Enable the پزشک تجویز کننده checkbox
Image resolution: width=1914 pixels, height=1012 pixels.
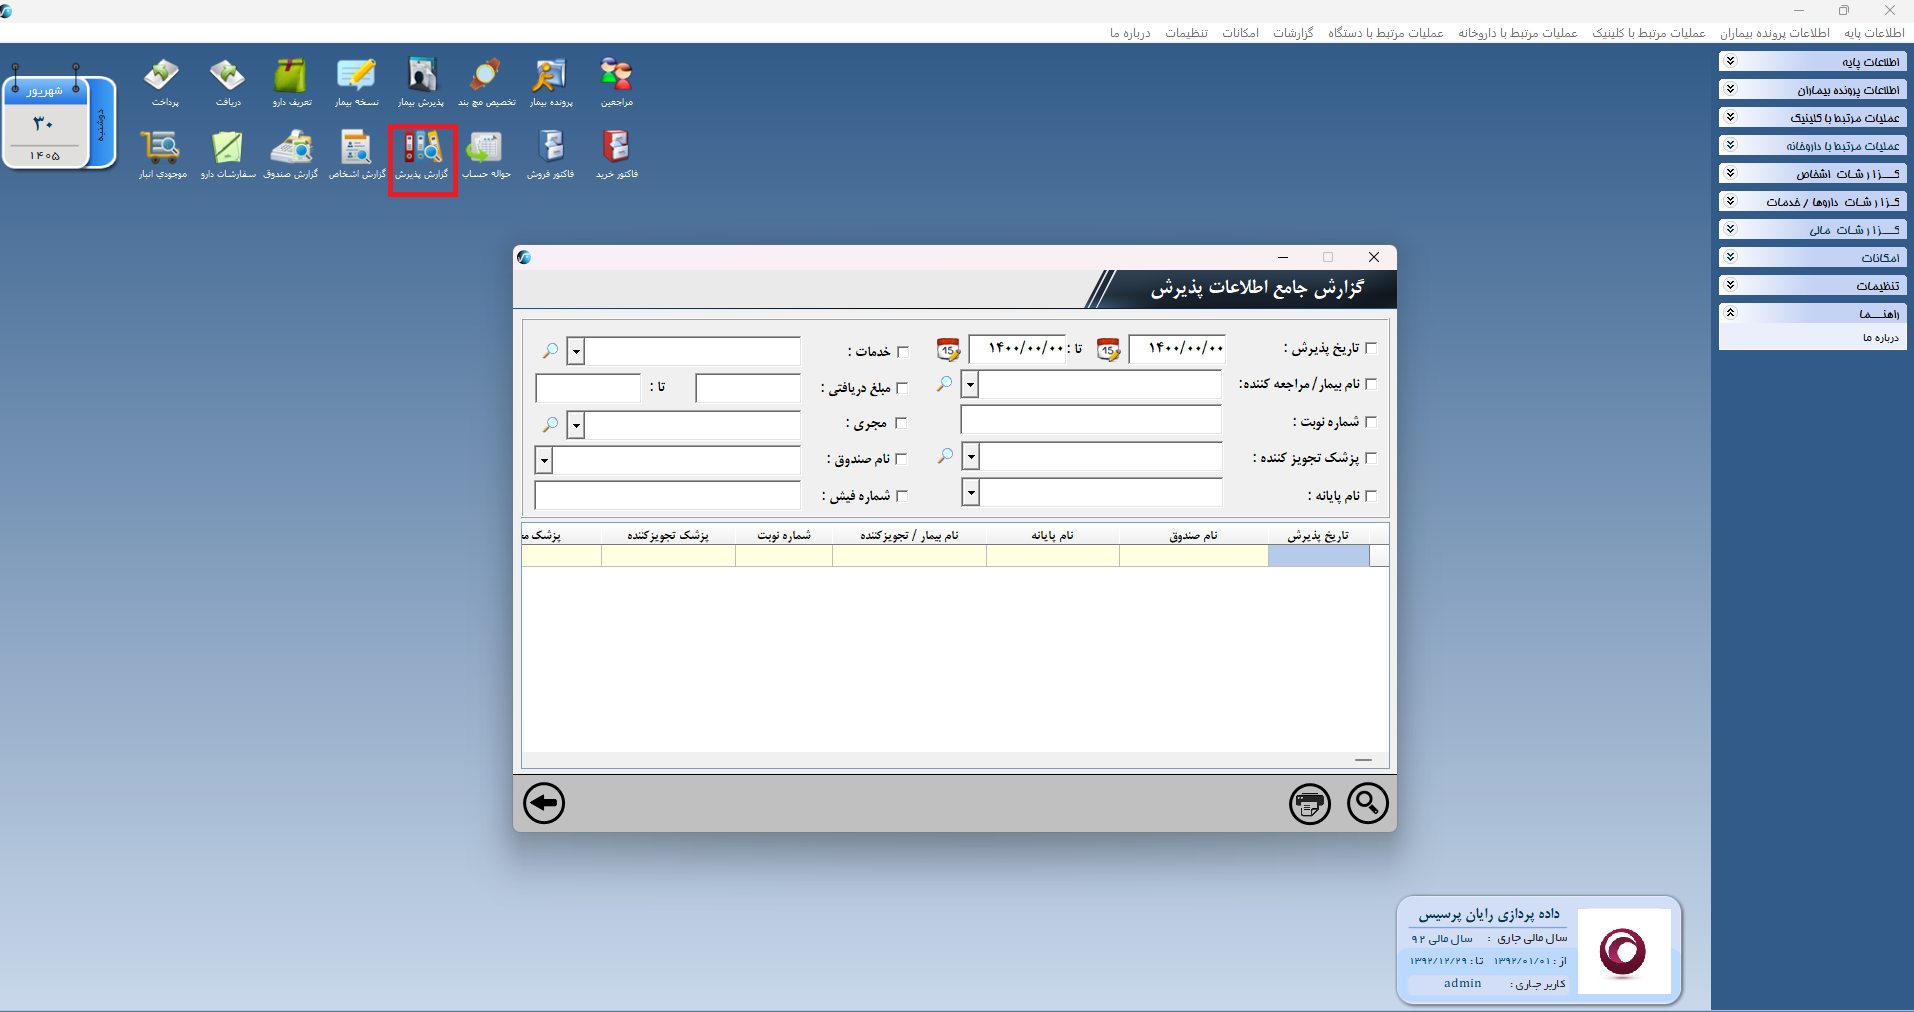[1371, 458]
